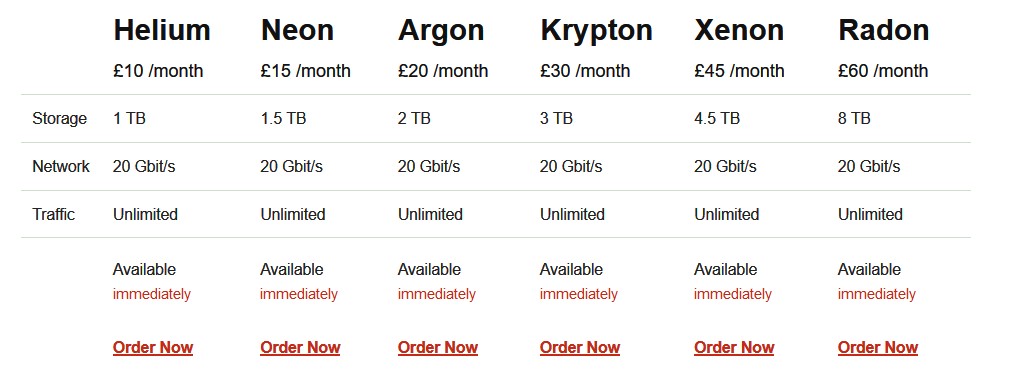Select the Radon plan heading
The width and height of the screenshot is (1019, 381).
tap(884, 31)
